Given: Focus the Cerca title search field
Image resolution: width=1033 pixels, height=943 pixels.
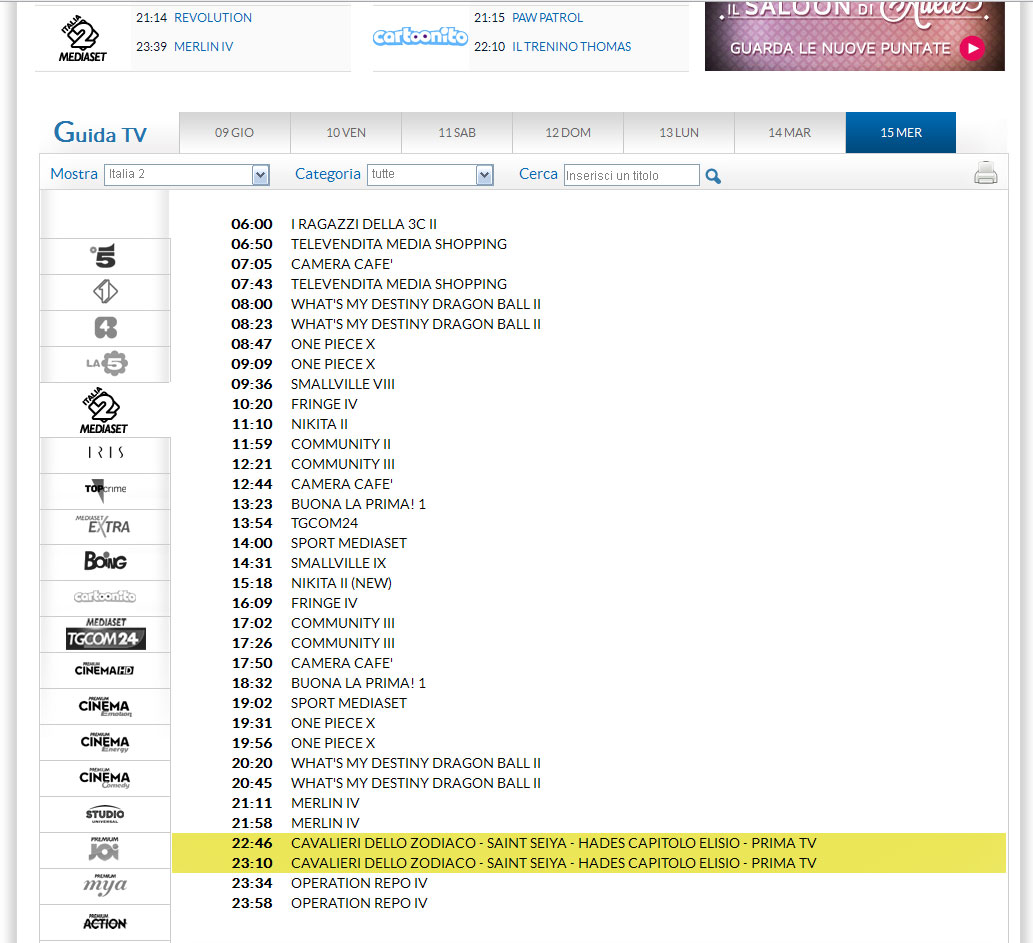Looking at the screenshot, I should [631, 175].
